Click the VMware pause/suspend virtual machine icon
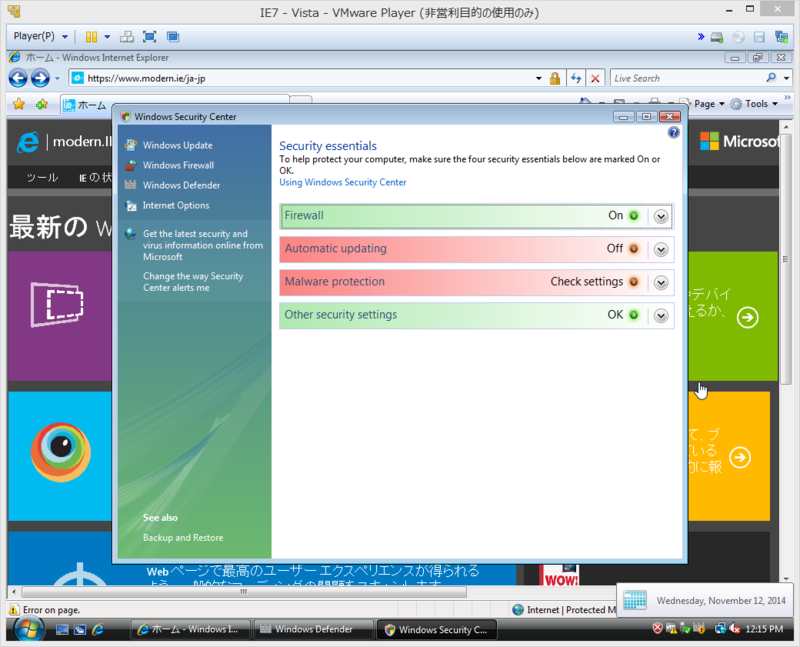Screen dimensions: 800x647 91,37
